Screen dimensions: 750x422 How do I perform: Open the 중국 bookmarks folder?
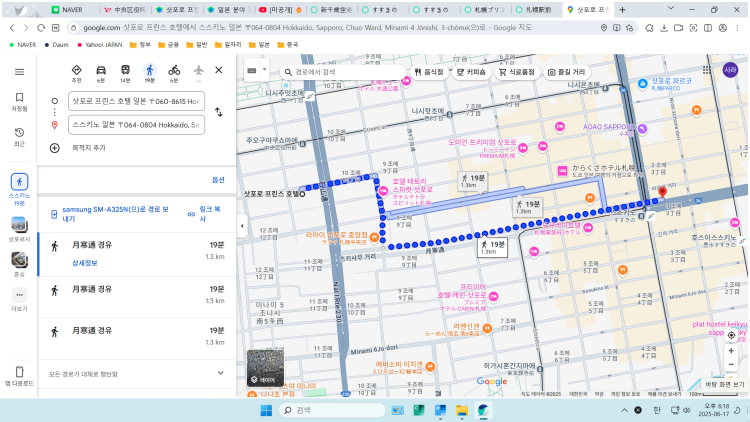pos(287,44)
